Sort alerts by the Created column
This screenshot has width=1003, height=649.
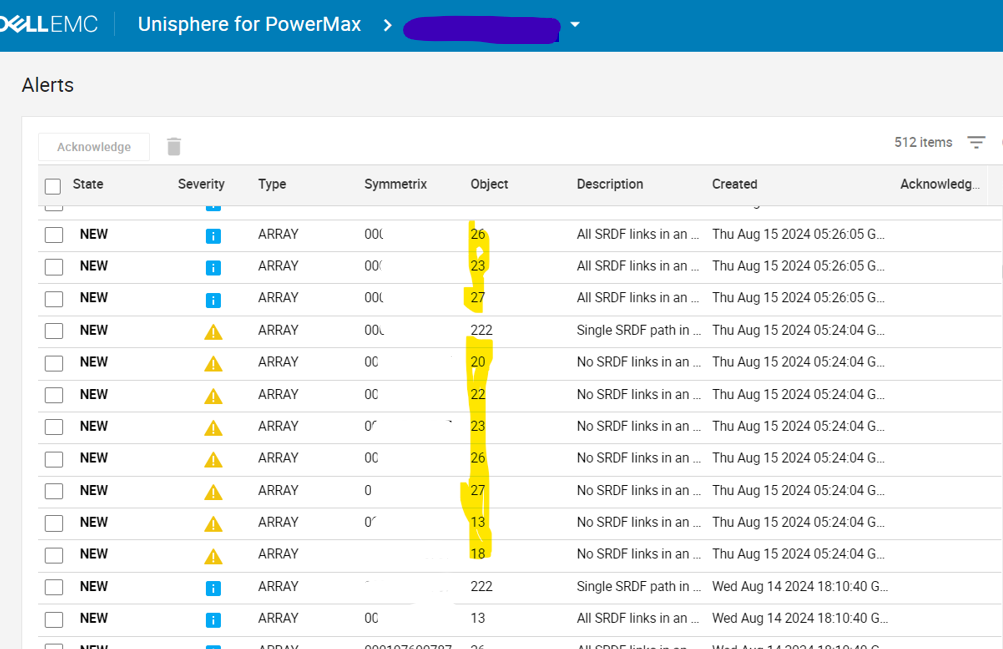click(x=734, y=184)
